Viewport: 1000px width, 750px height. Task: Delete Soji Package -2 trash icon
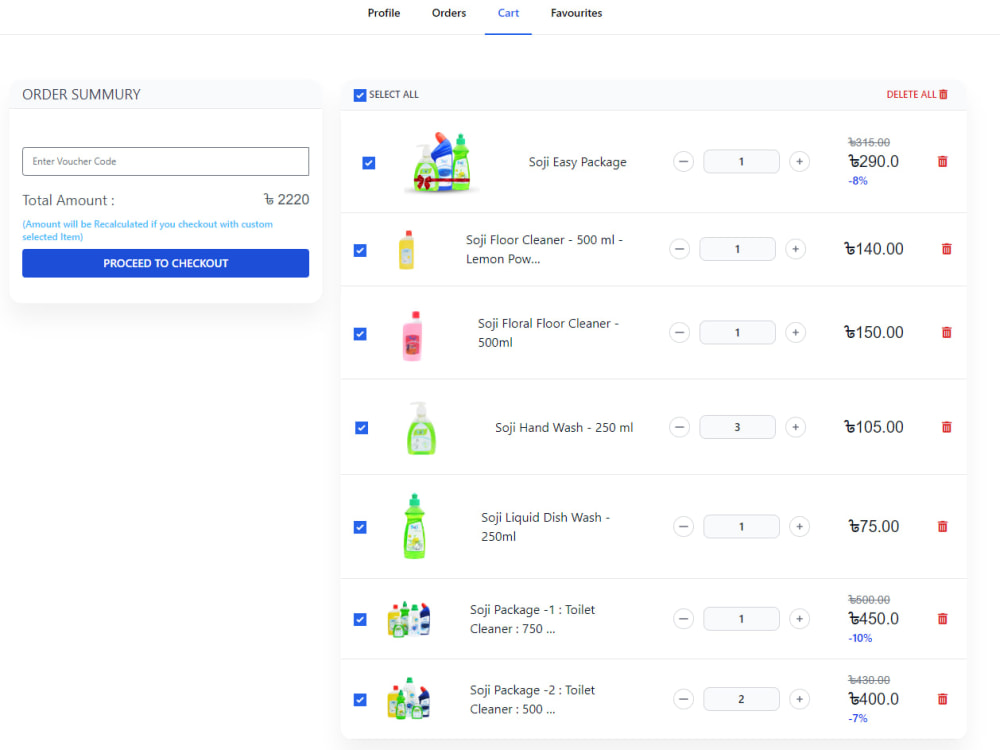tap(942, 699)
